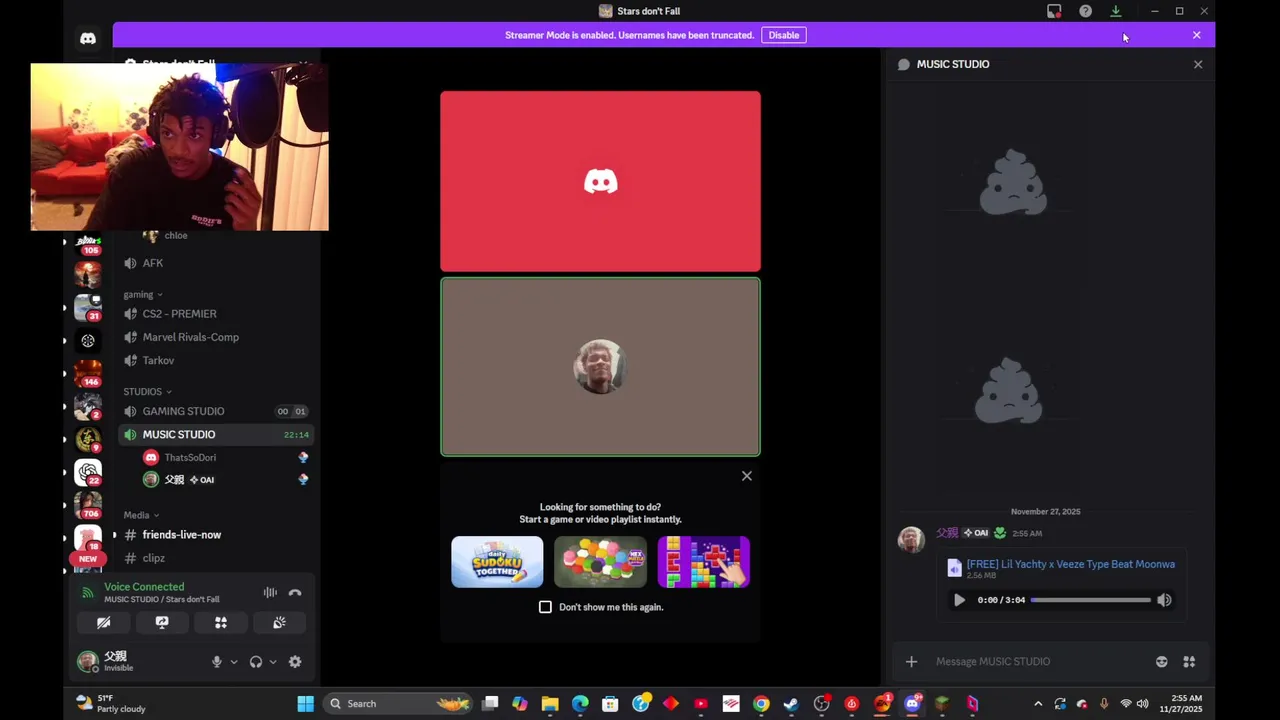Viewport: 1280px width, 720px height.
Task: Select the red Discord participant video tile
Action: pyautogui.click(x=600, y=181)
